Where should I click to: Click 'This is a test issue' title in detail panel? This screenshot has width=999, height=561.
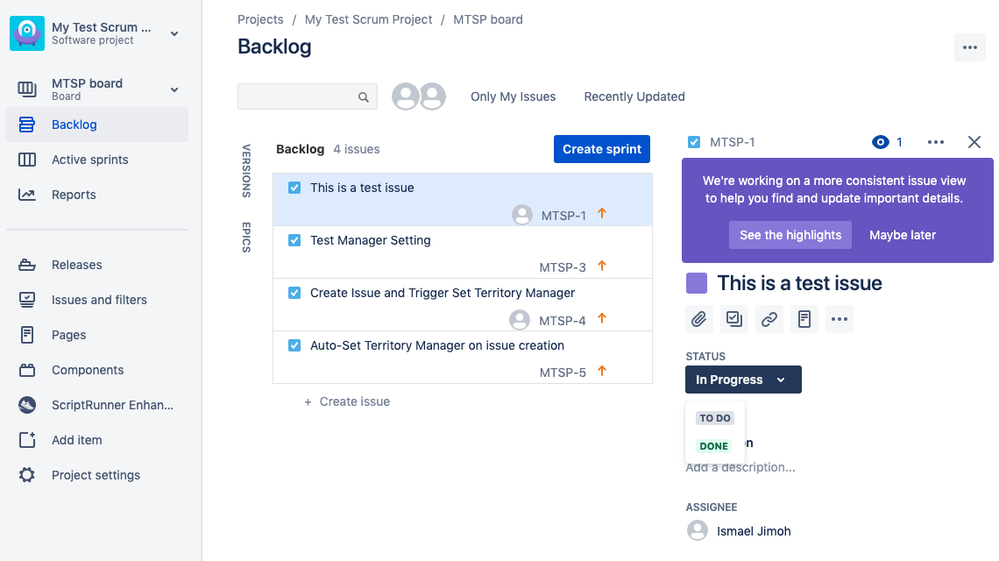pyautogui.click(x=800, y=283)
